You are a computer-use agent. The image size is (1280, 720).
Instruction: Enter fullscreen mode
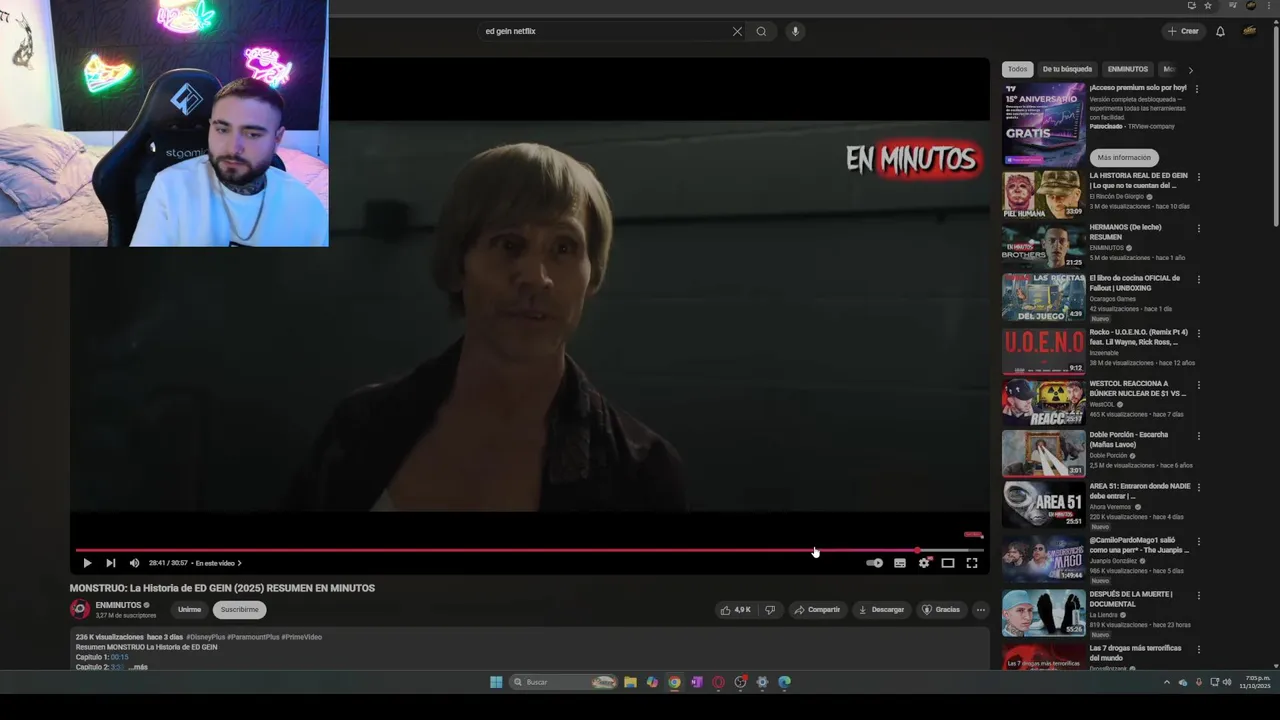click(972, 563)
